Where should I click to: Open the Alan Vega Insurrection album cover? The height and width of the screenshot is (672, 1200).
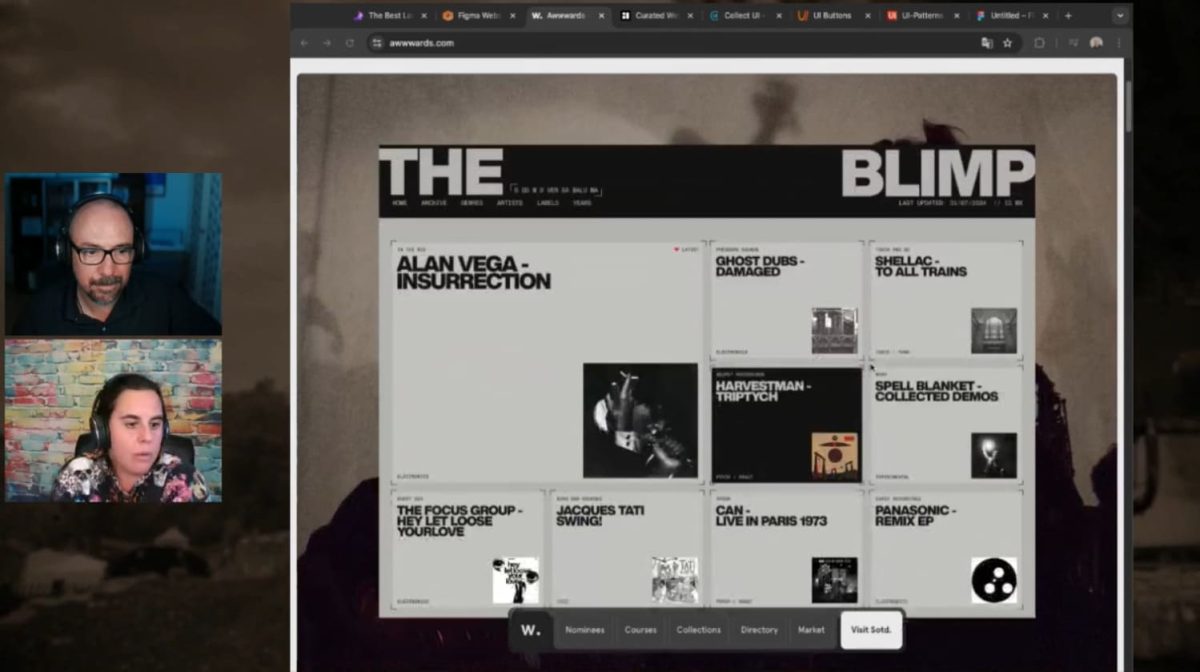click(640, 420)
